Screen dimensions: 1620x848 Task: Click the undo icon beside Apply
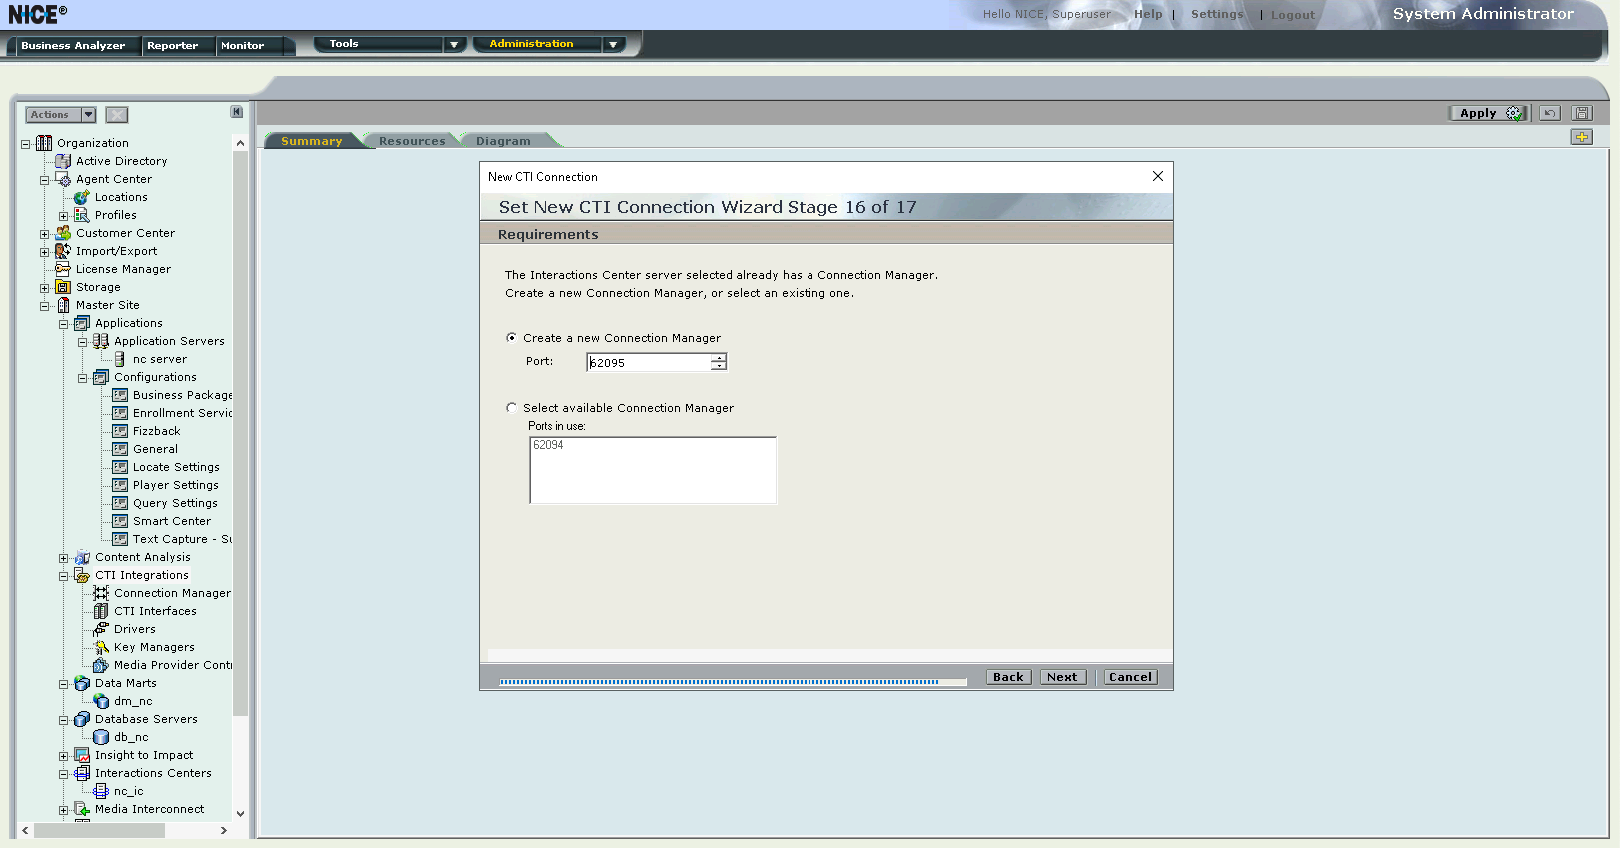pyautogui.click(x=1549, y=113)
